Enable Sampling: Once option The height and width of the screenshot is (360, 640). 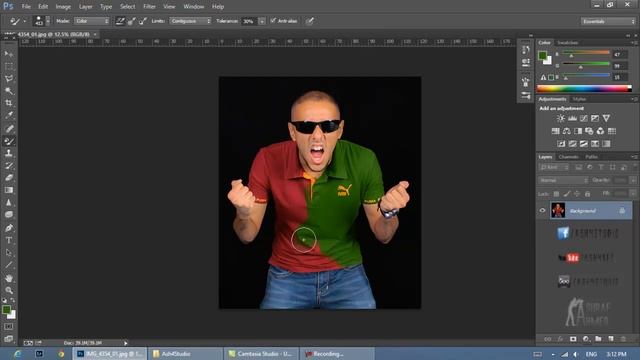click(131, 21)
